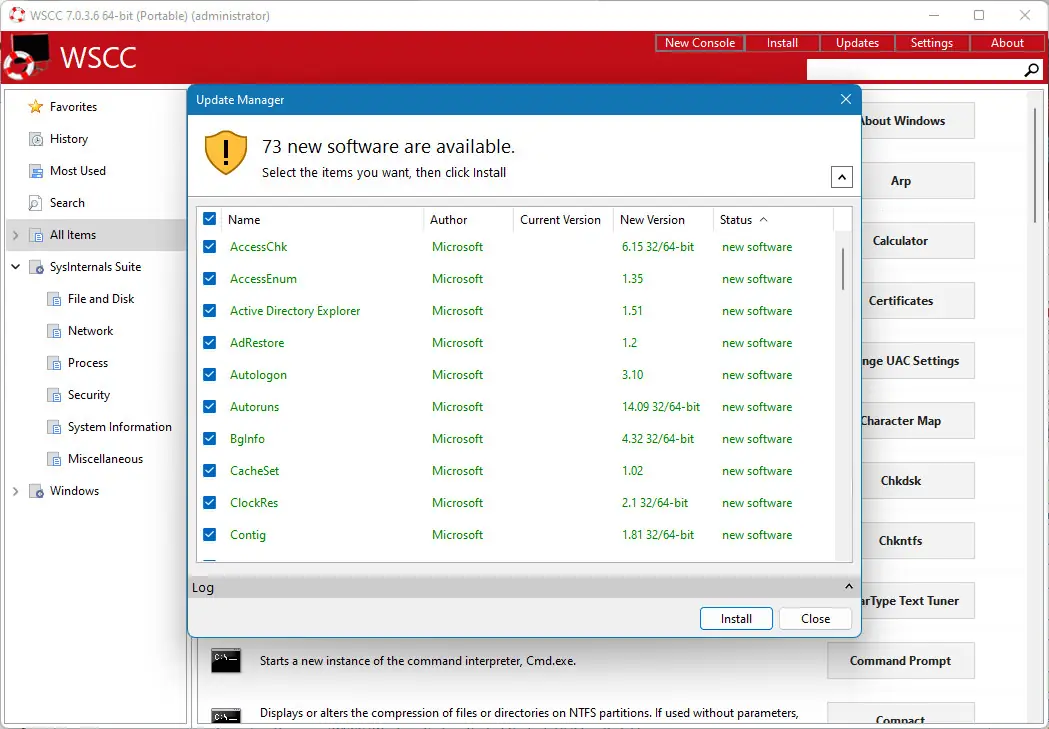Viewport: 1049px width, 729px height.
Task: Uncheck the AccessChk checkbox
Action: click(x=209, y=247)
